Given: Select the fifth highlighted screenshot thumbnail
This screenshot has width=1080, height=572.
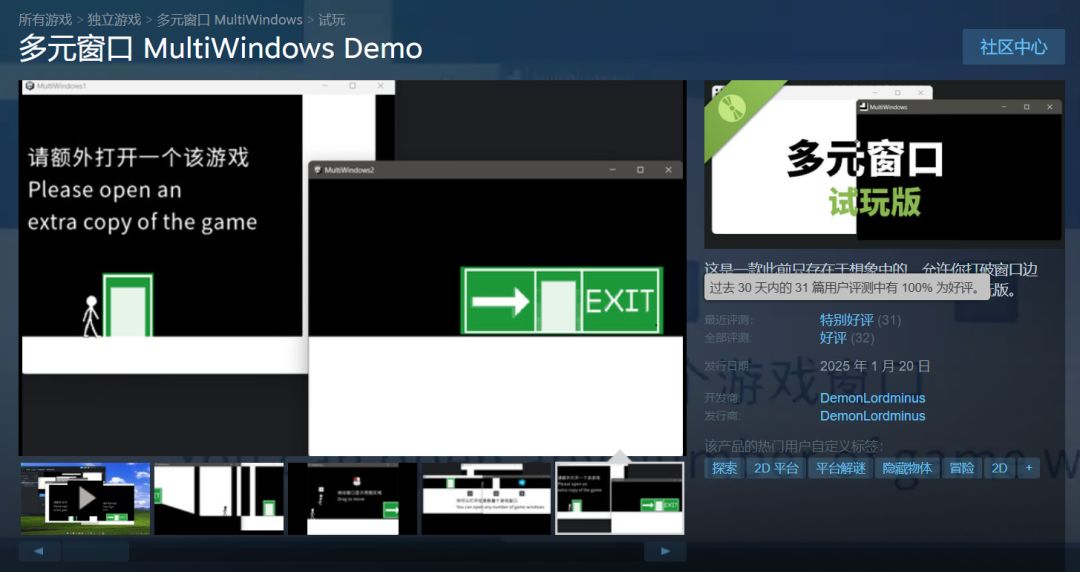Looking at the screenshot, I should (620, 498).
